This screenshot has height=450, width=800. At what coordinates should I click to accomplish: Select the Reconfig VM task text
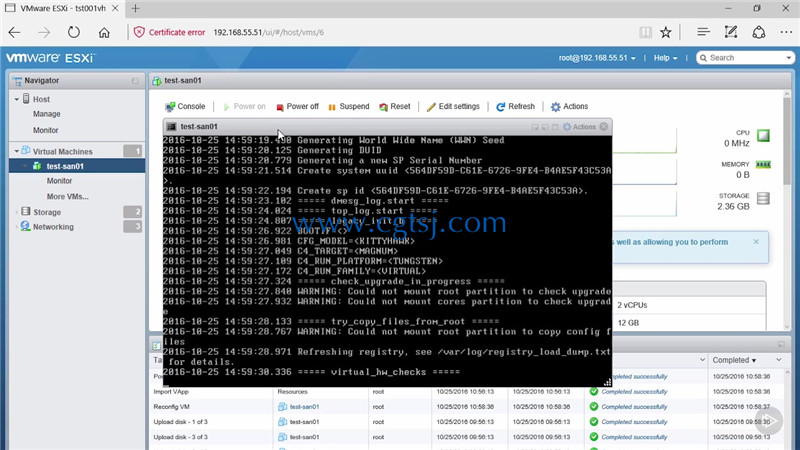click(171, 407)
